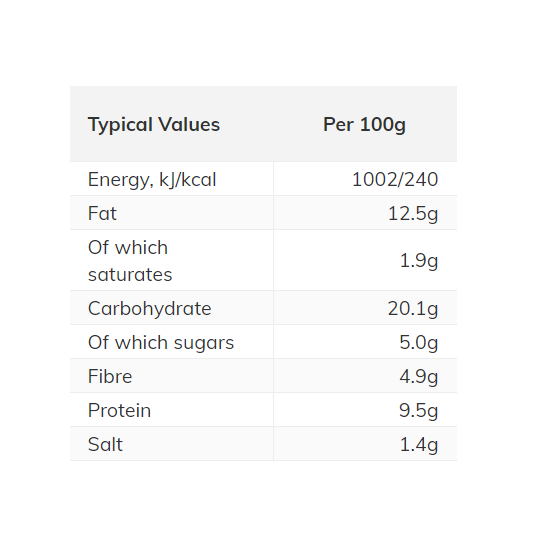The image size is (560, 560).
Task: Click the 1.9g saturates value
Action: [419, 261]
